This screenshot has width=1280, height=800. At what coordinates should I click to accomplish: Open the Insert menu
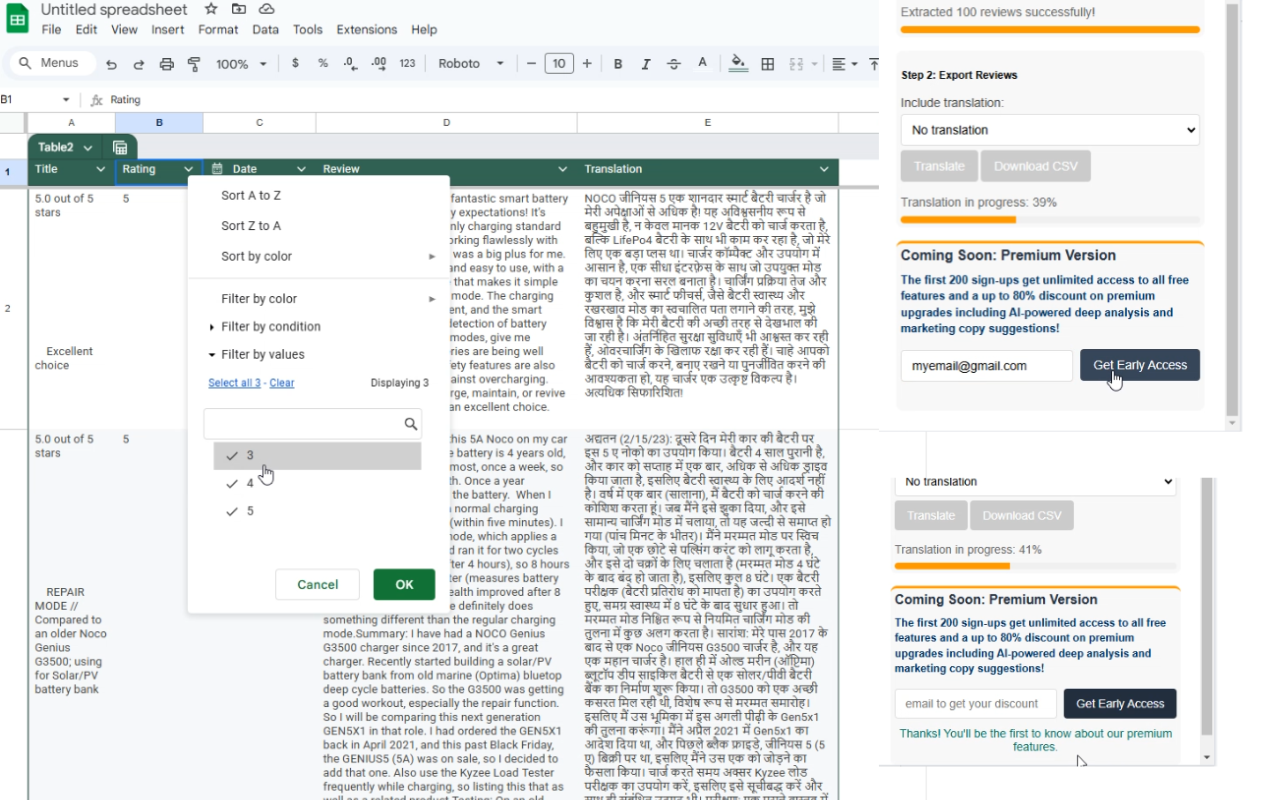click(x=168, y=30)
